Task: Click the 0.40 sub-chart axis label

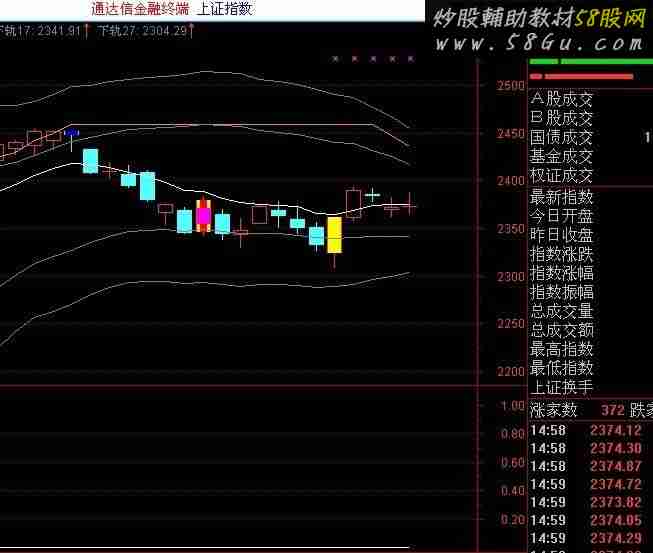Action: [x=512, y=491]
